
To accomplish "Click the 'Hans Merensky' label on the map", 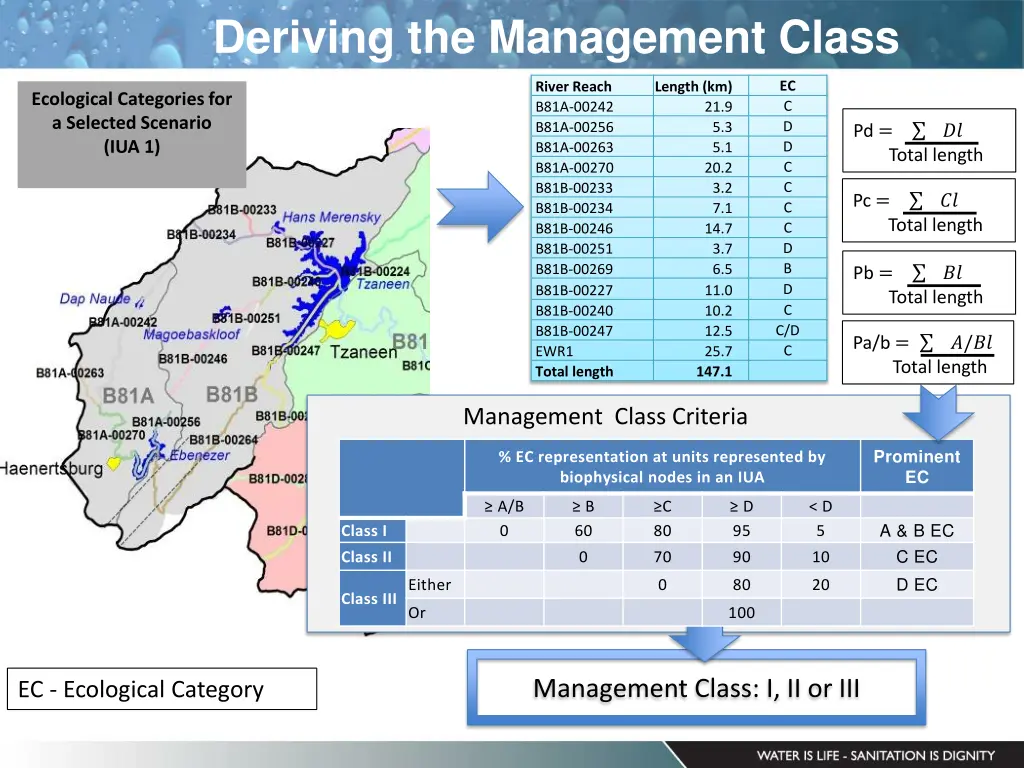I will tap(331, 217).
